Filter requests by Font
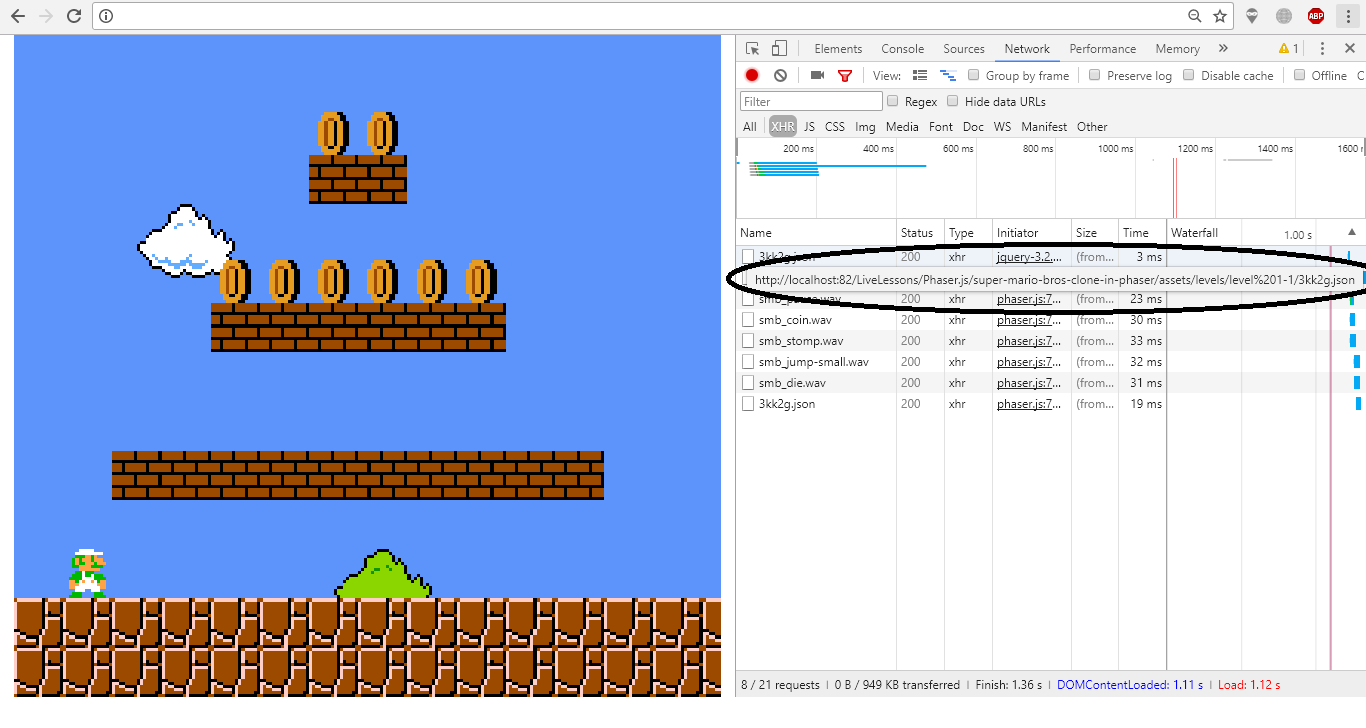The width and height of the screenshot is (1366, 728). 941,127
